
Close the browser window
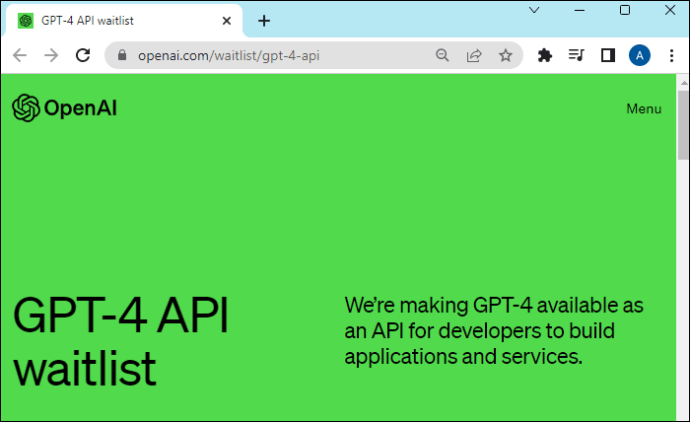[x=670, y=10]
